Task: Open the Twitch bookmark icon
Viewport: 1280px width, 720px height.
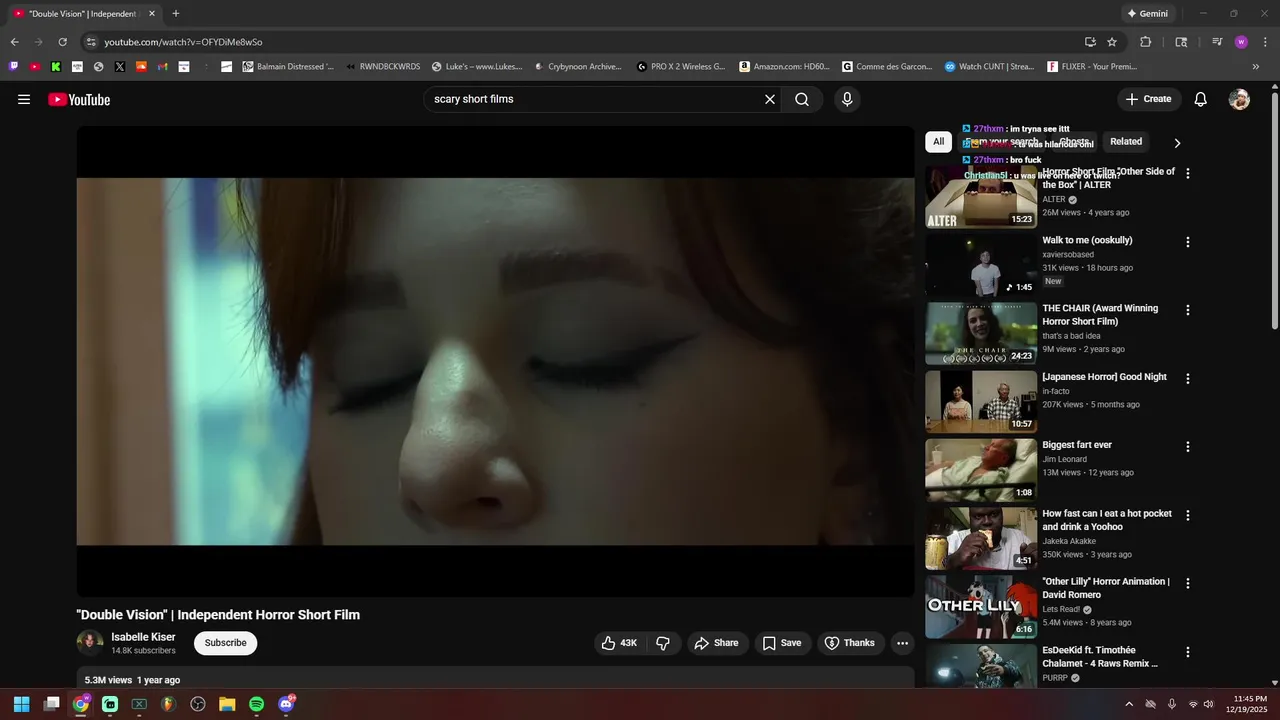Action: coord(14,66)
